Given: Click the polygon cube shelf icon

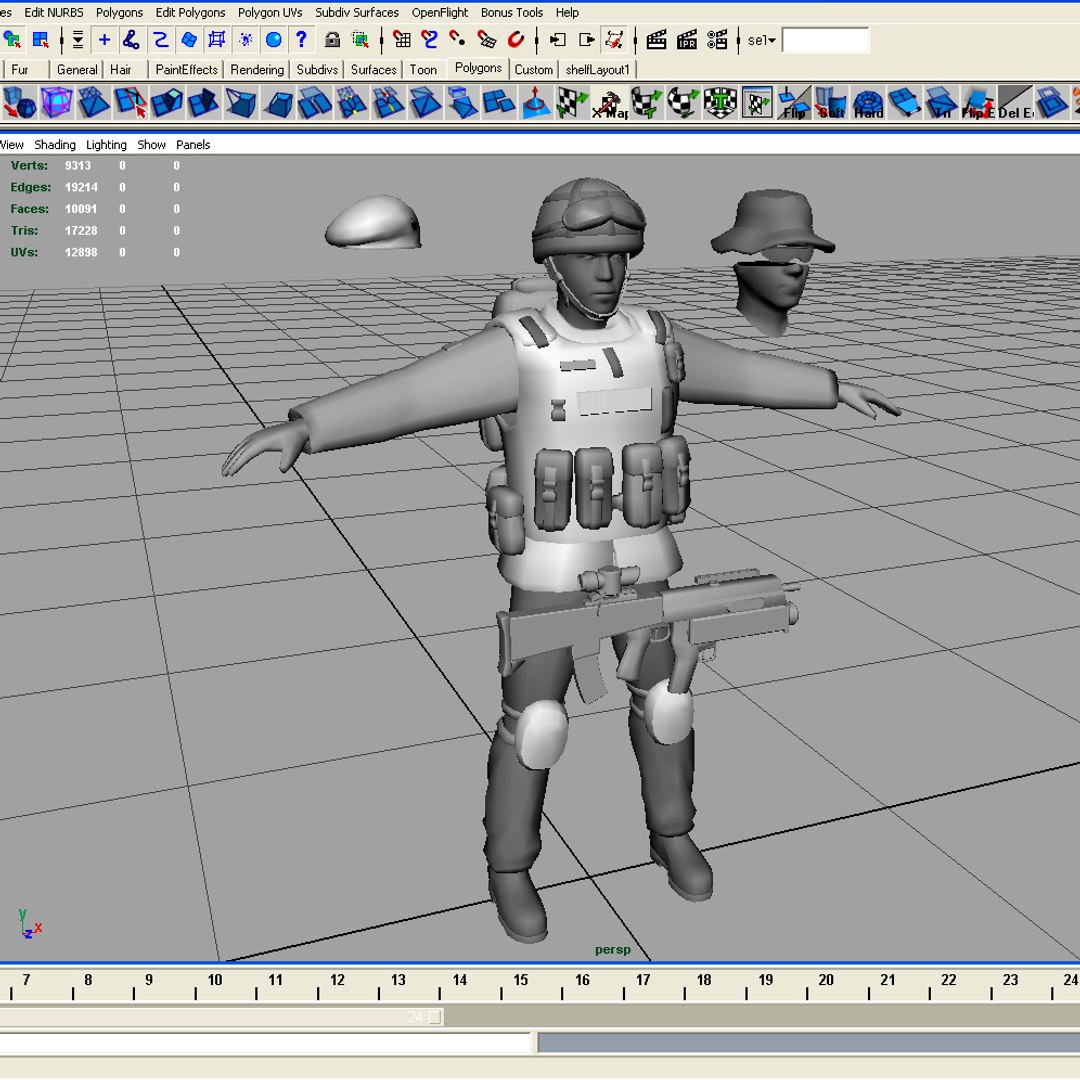Looking at the screenshot, I should pyautogui.click(x=56, y=103).
